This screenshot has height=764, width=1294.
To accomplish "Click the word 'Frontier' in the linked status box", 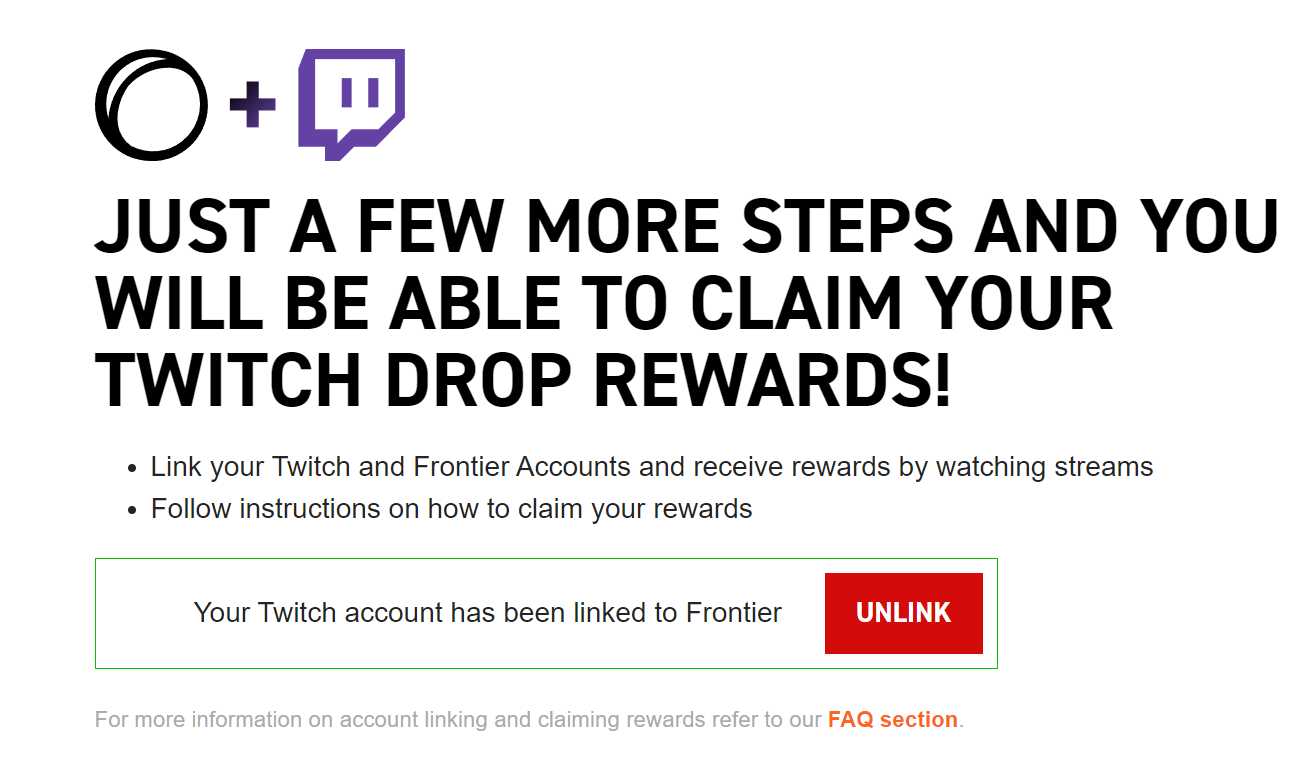I will tap(734, 613).
